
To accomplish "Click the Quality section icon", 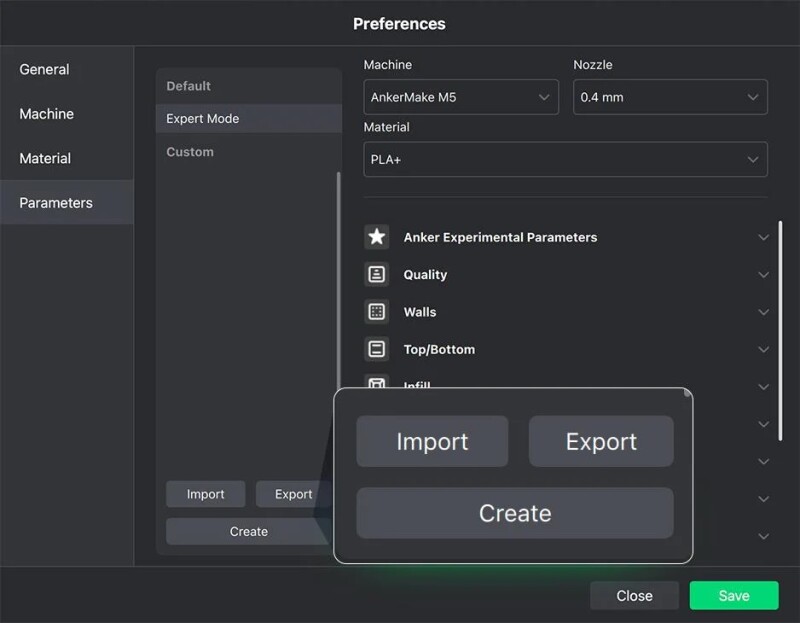I will (377, 275).
